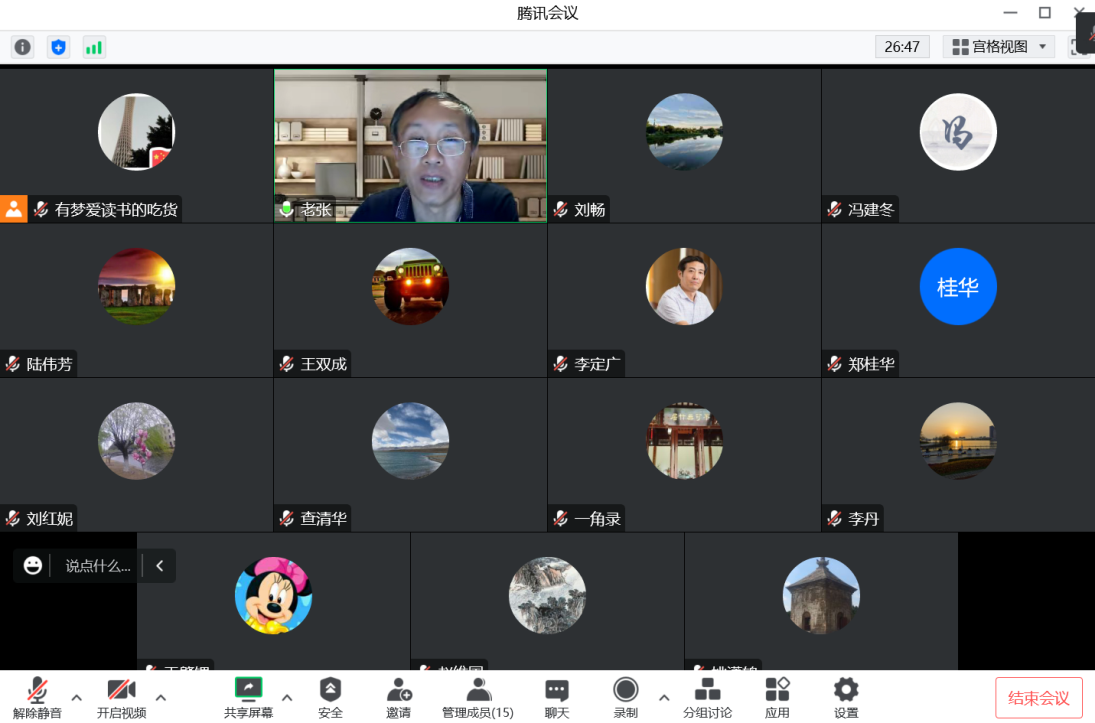This screenshot has width=1095, height=723.
Task: Click 共享屏幕 to share screen
Action: 248,696
